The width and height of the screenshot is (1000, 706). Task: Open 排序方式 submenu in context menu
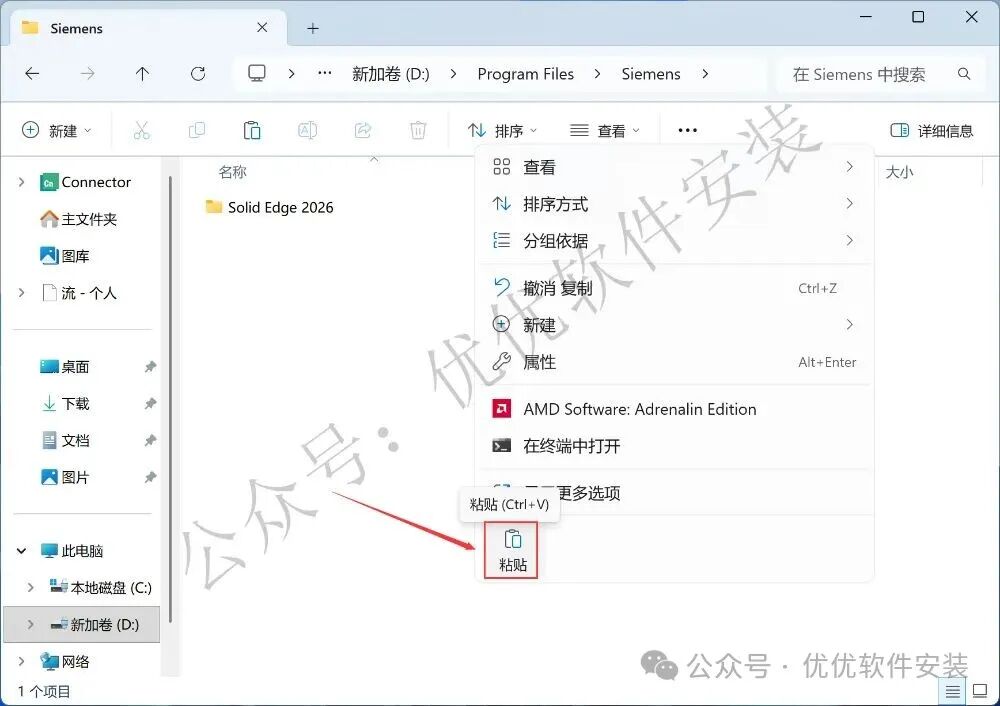674,204
